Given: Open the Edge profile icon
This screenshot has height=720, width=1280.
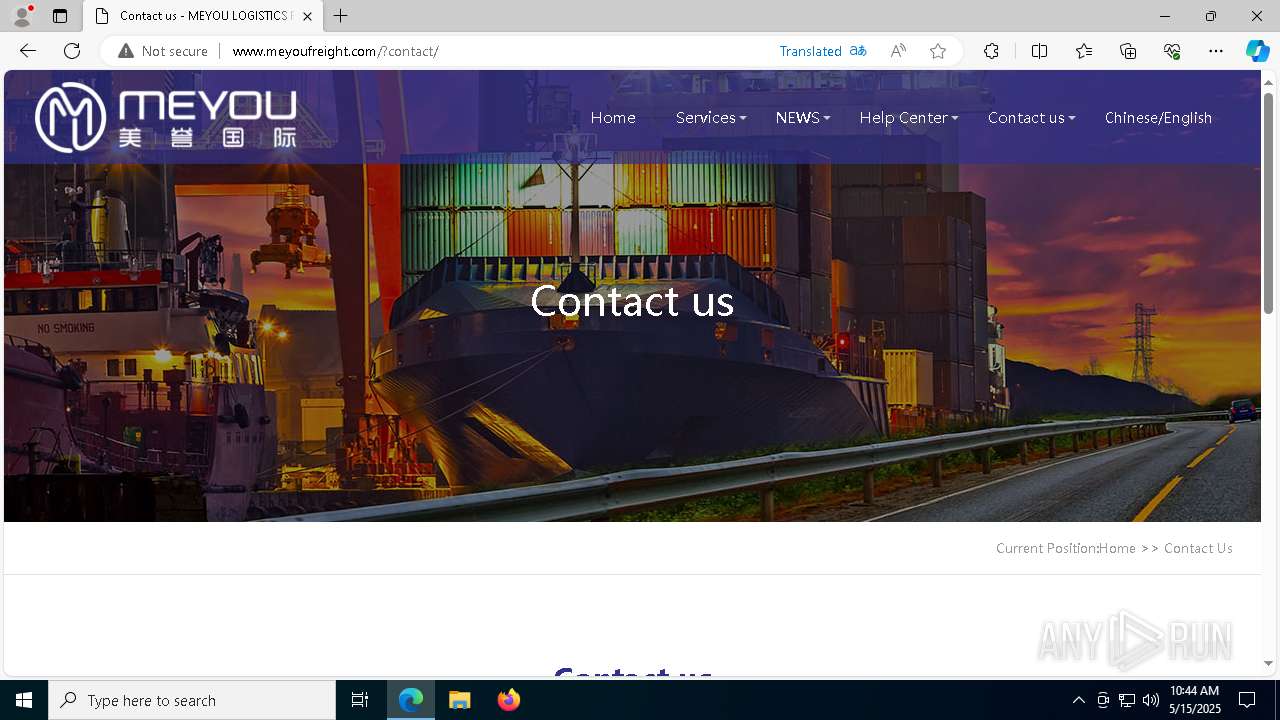Looking at the screenshot, I should pyautogui.click(x=21, y=16).
